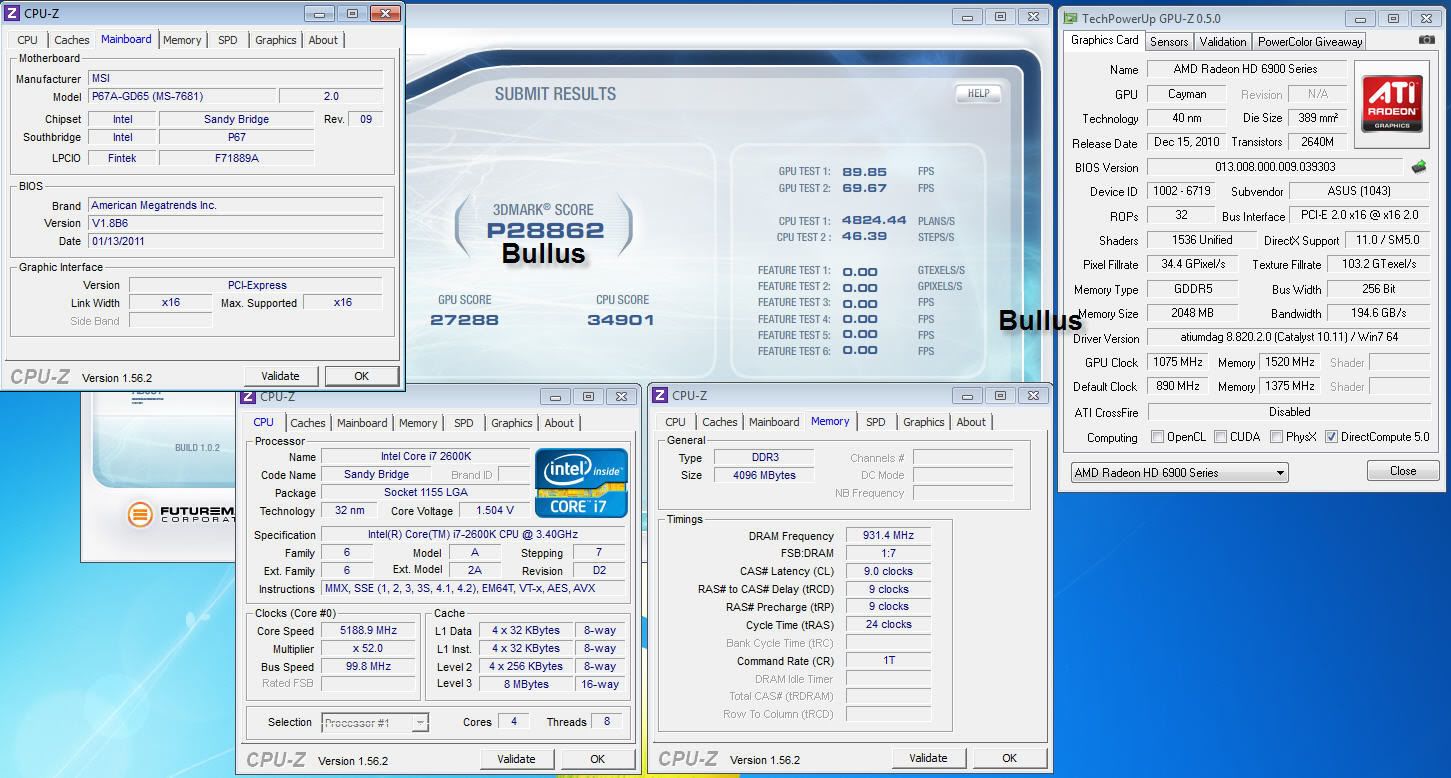Uncheck DirectCompute 5.0 checkbox
Viewport: 1451px width, 778px height.
[x=1331, y=437]
